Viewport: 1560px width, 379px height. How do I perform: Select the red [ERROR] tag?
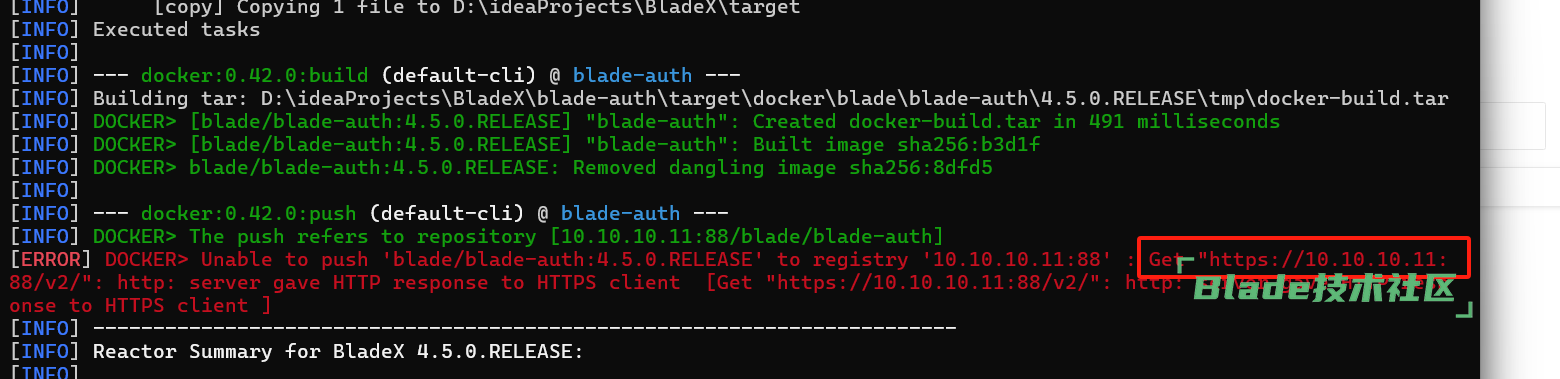click(x=45, y=260)
